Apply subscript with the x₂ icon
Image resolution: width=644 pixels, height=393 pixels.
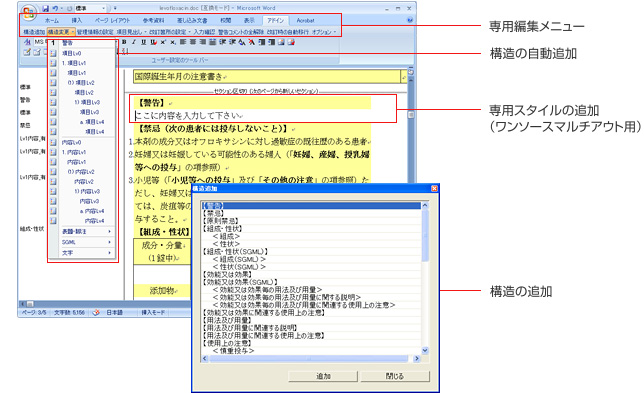point(173,42)
